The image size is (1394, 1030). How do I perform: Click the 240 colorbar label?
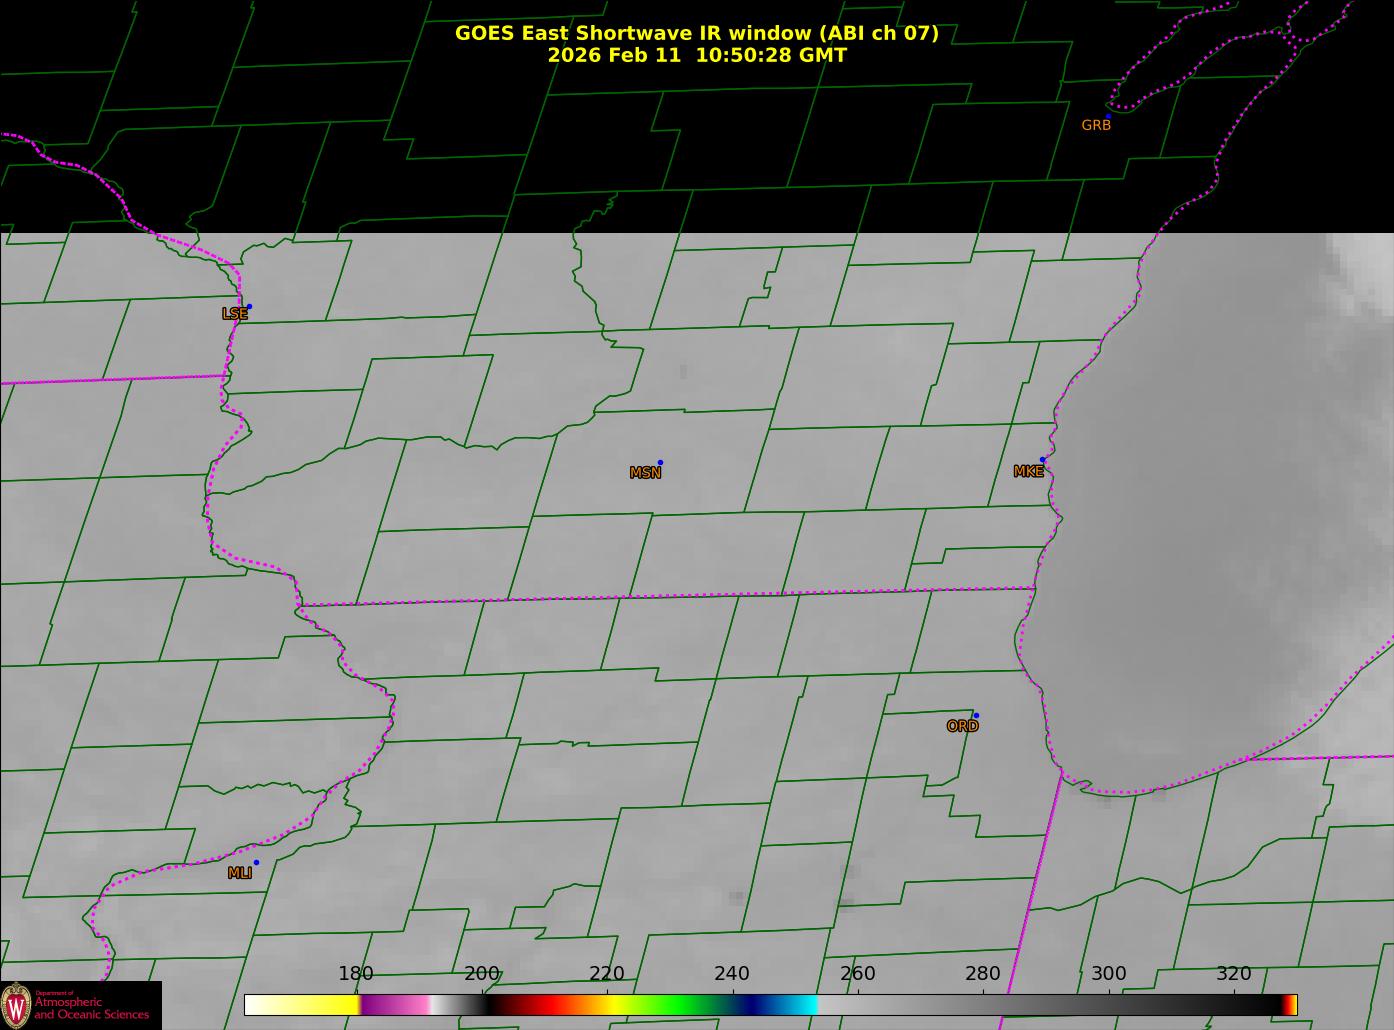pos(732,974)
